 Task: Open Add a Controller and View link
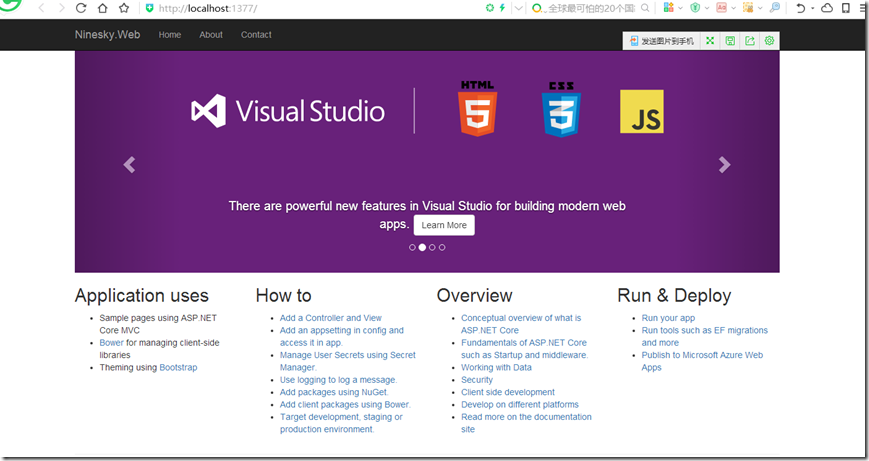pyautogui.click(x=331, y=318)
